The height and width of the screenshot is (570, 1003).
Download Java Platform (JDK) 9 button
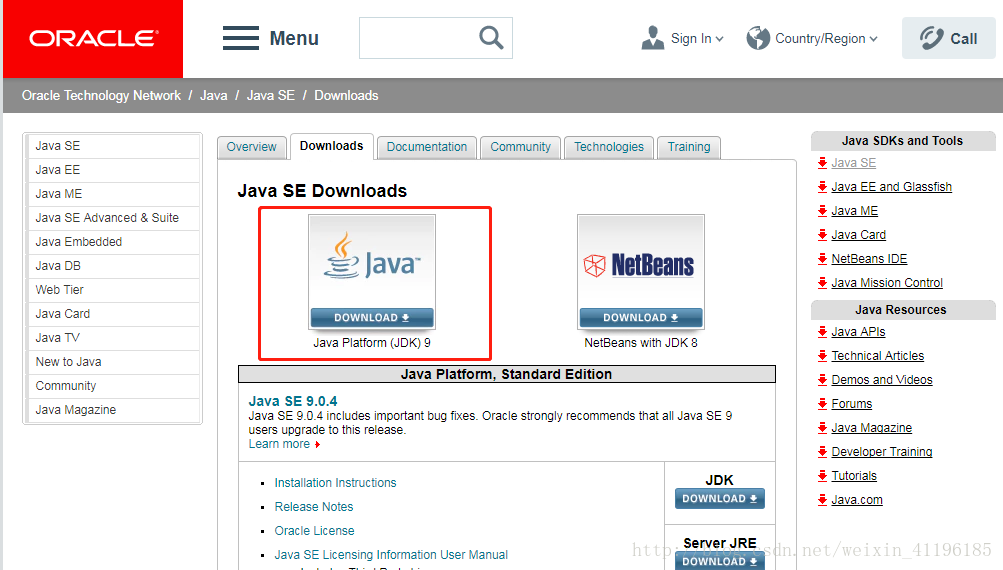pyautogui.click(x=372, y=318)
